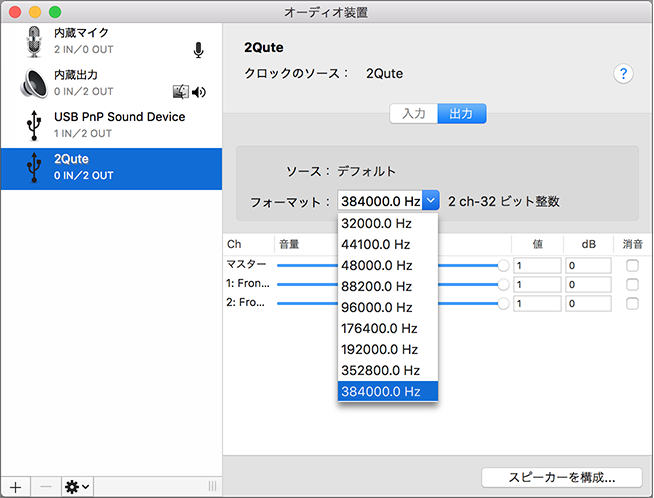Click the 2: Front value field
The height and width of the screenshot is (498, 654).
click(x=537, y=304)
